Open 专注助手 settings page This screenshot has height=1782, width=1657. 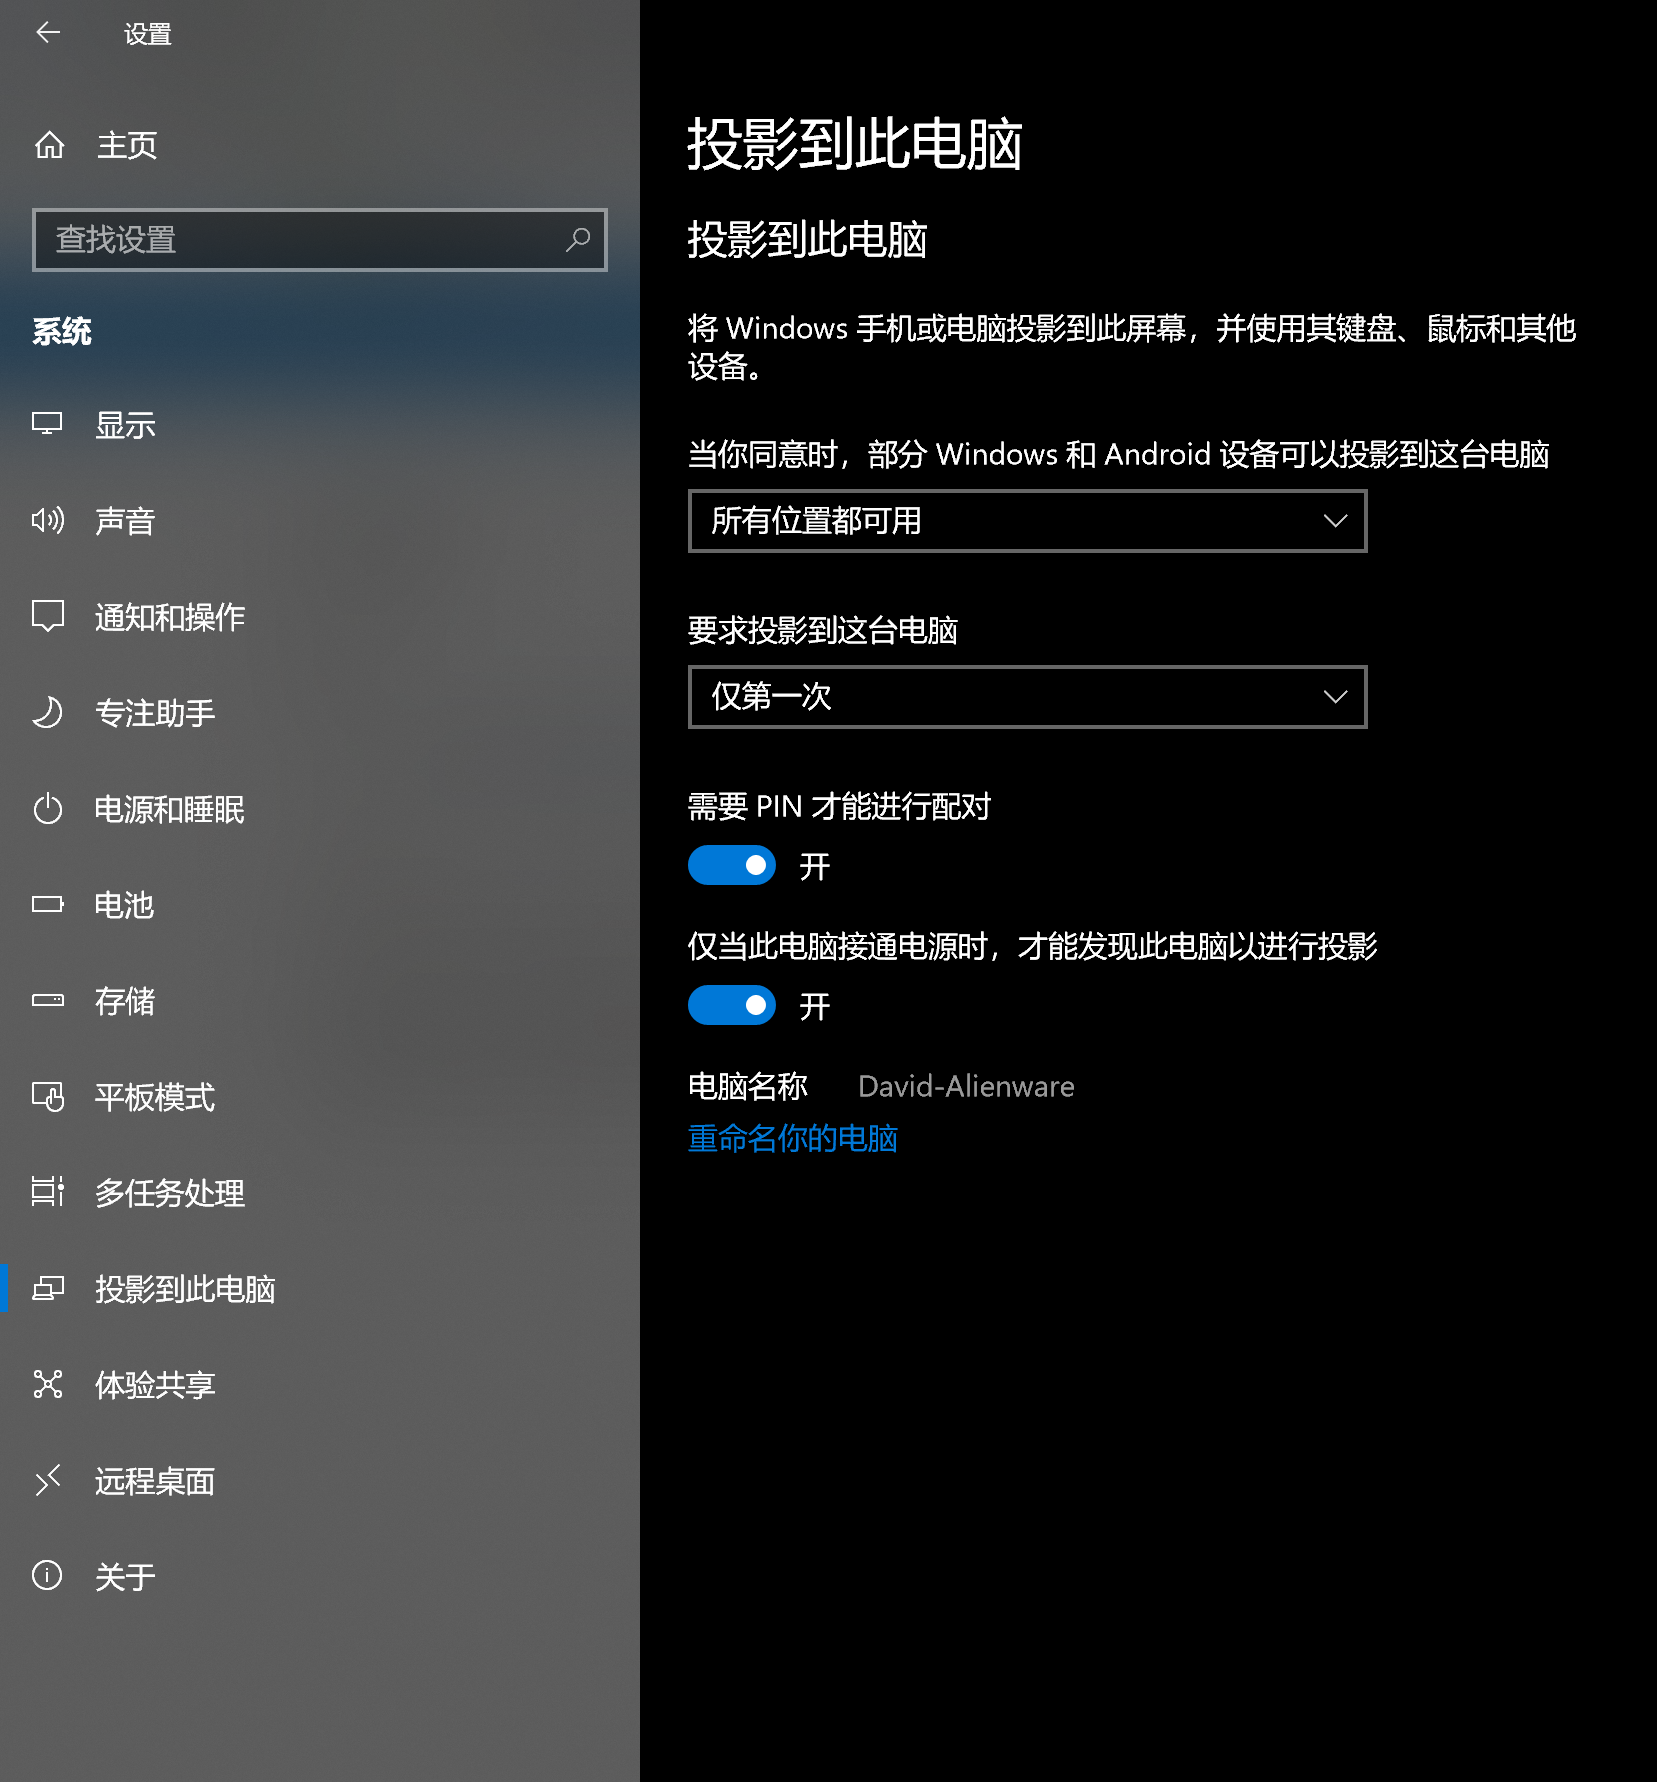click(320, 713)
